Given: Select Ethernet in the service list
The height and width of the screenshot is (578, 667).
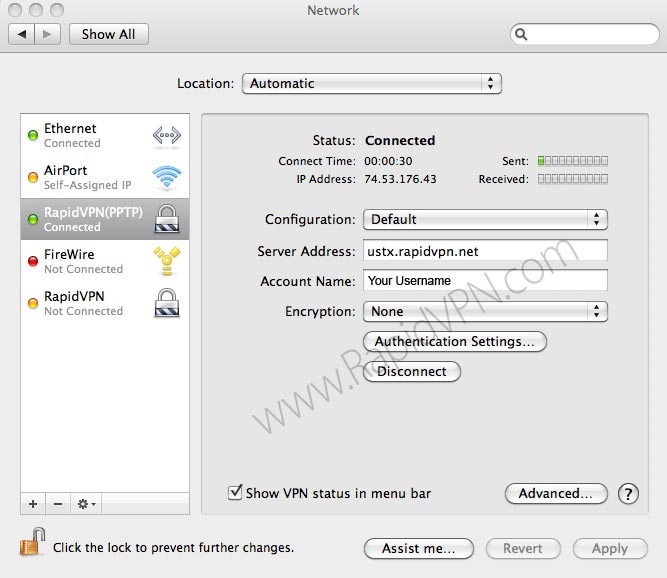Looking at the screenshot, I should [105, 135].
